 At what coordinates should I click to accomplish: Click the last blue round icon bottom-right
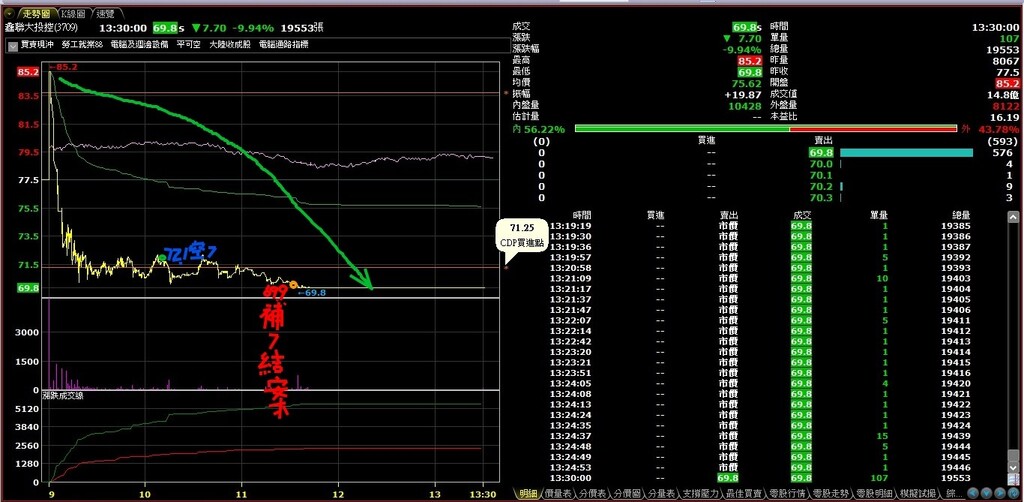tap(1015, 494)
